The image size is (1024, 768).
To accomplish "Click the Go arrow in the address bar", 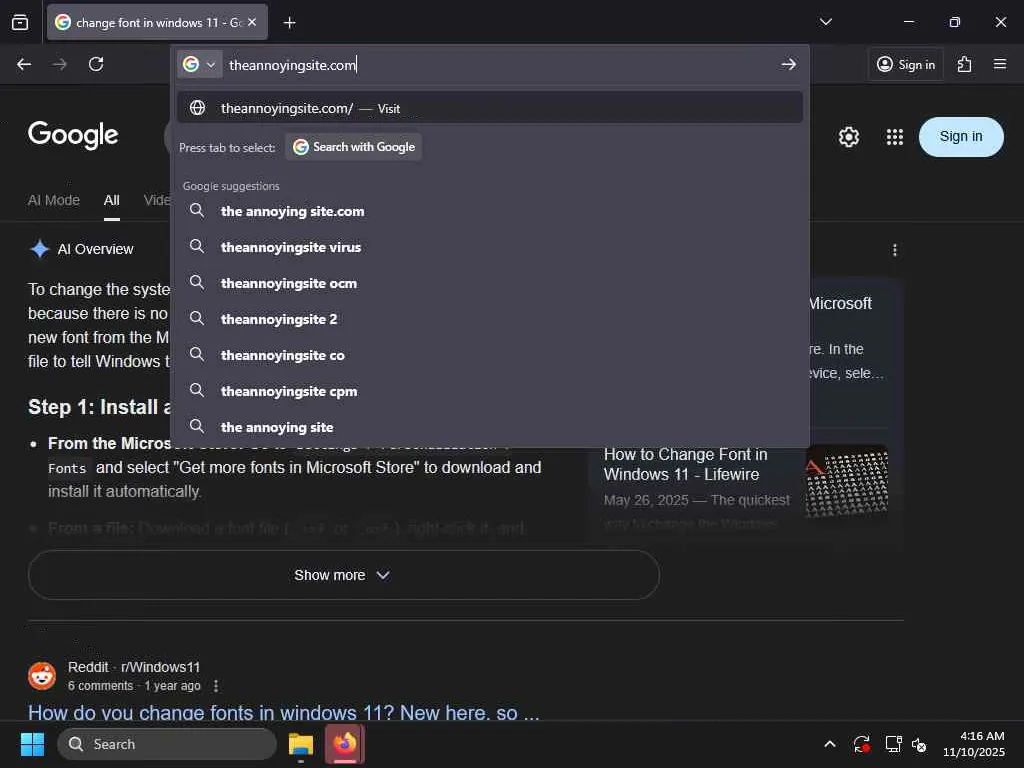I will (x=788, y=64).
